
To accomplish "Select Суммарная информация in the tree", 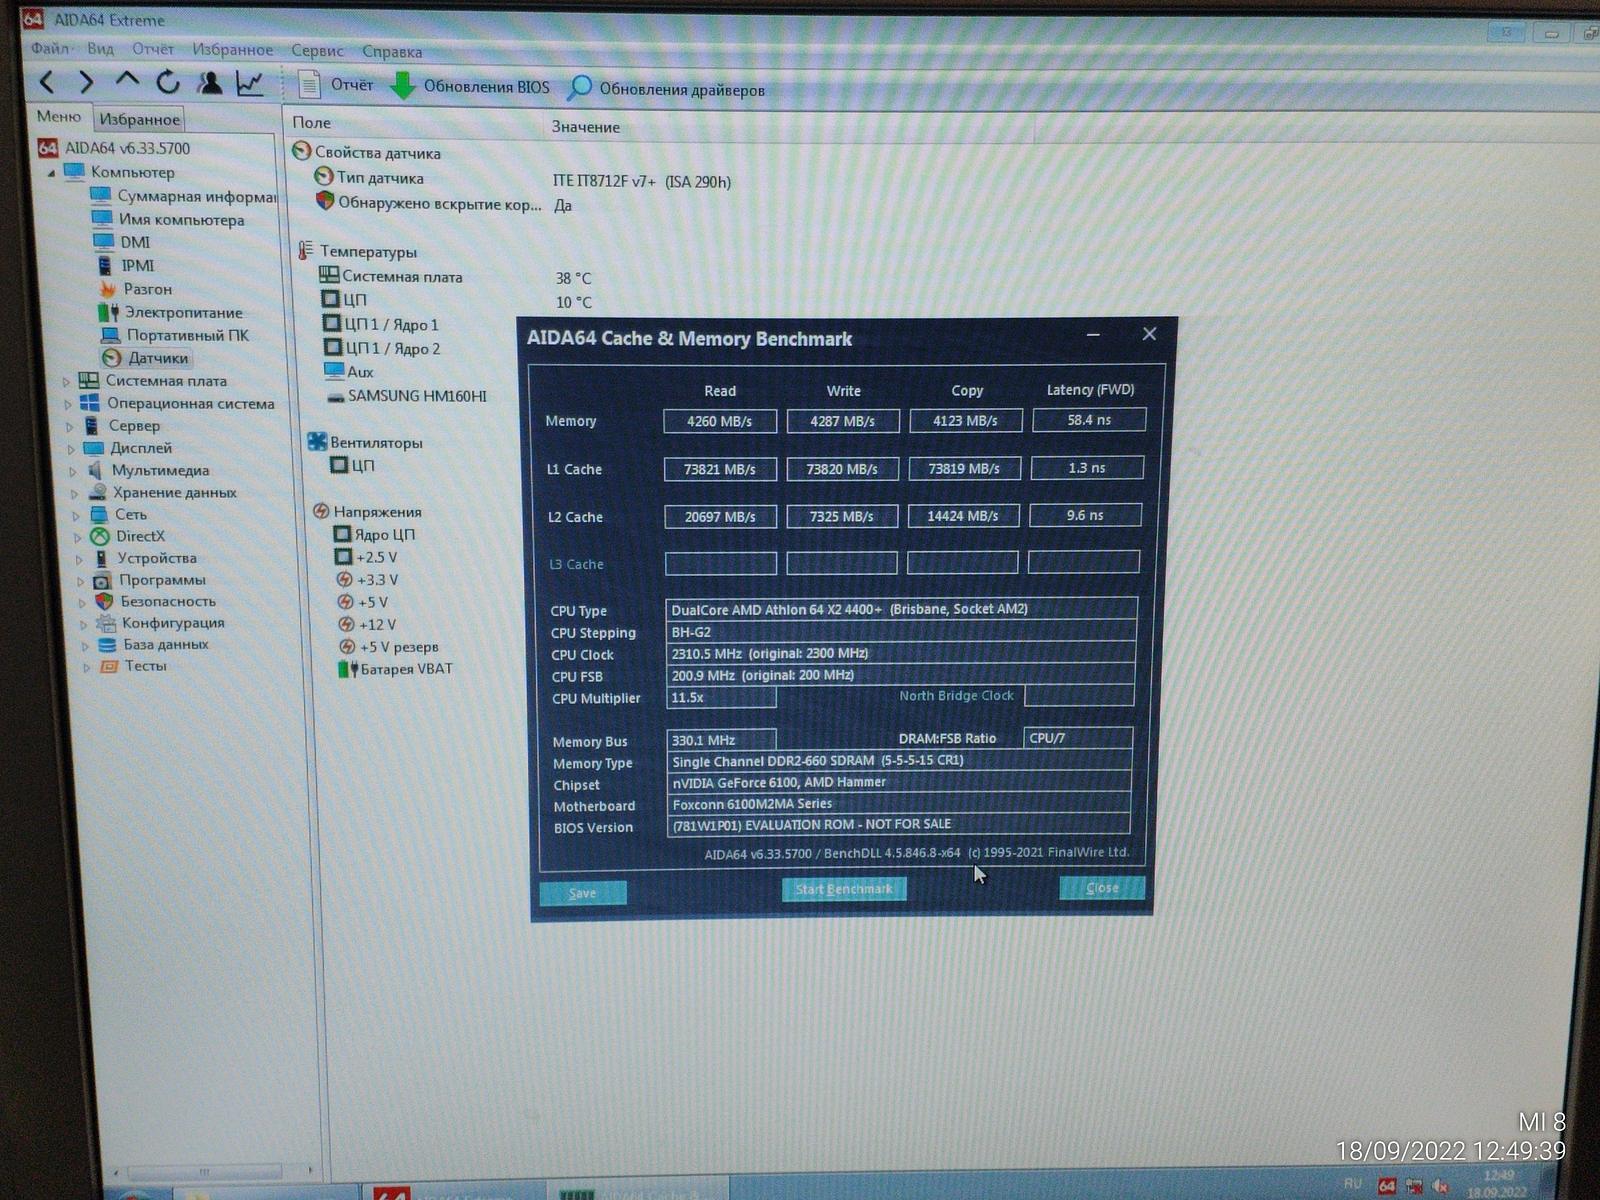I will click(196, 196).
